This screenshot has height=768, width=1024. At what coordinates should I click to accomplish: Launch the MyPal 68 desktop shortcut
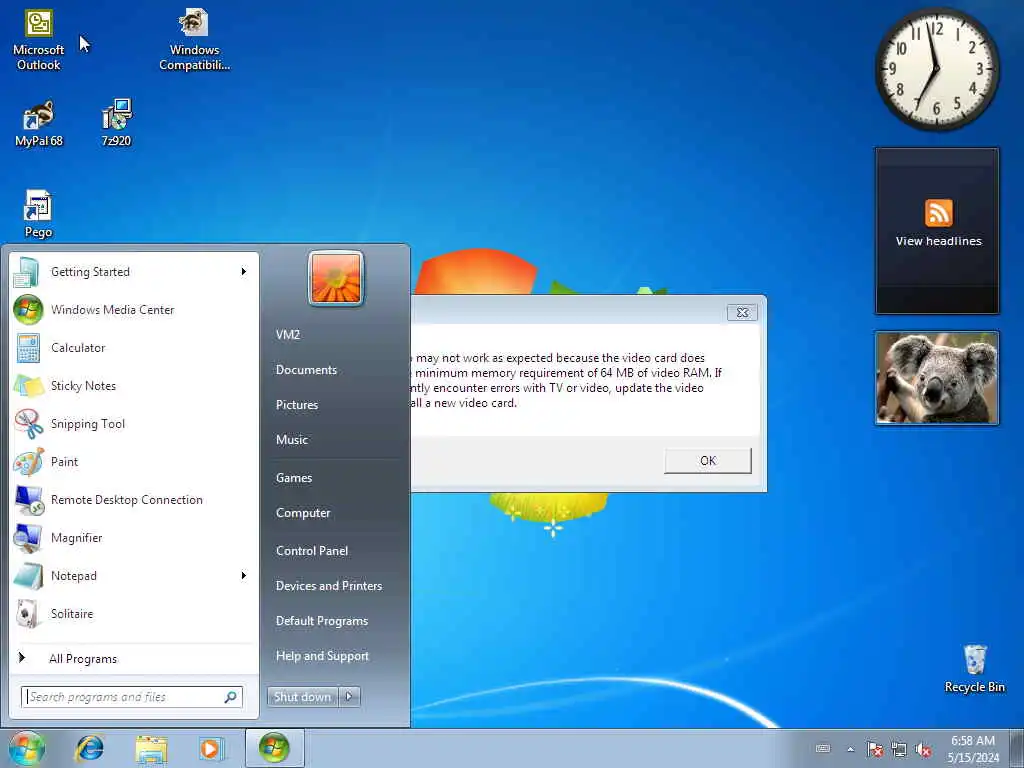pyautogui.click(x=39, y=123)
